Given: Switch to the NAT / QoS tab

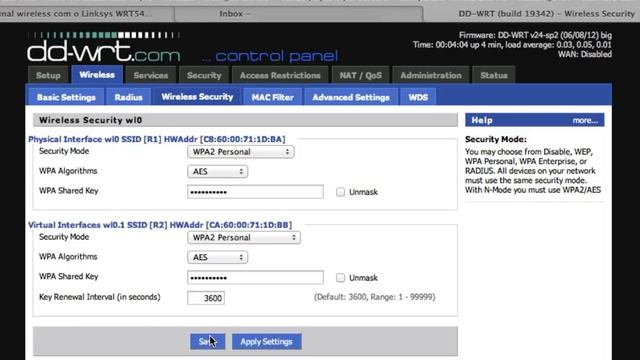Looking at the screenshot, I should click(x=360, y=75).
